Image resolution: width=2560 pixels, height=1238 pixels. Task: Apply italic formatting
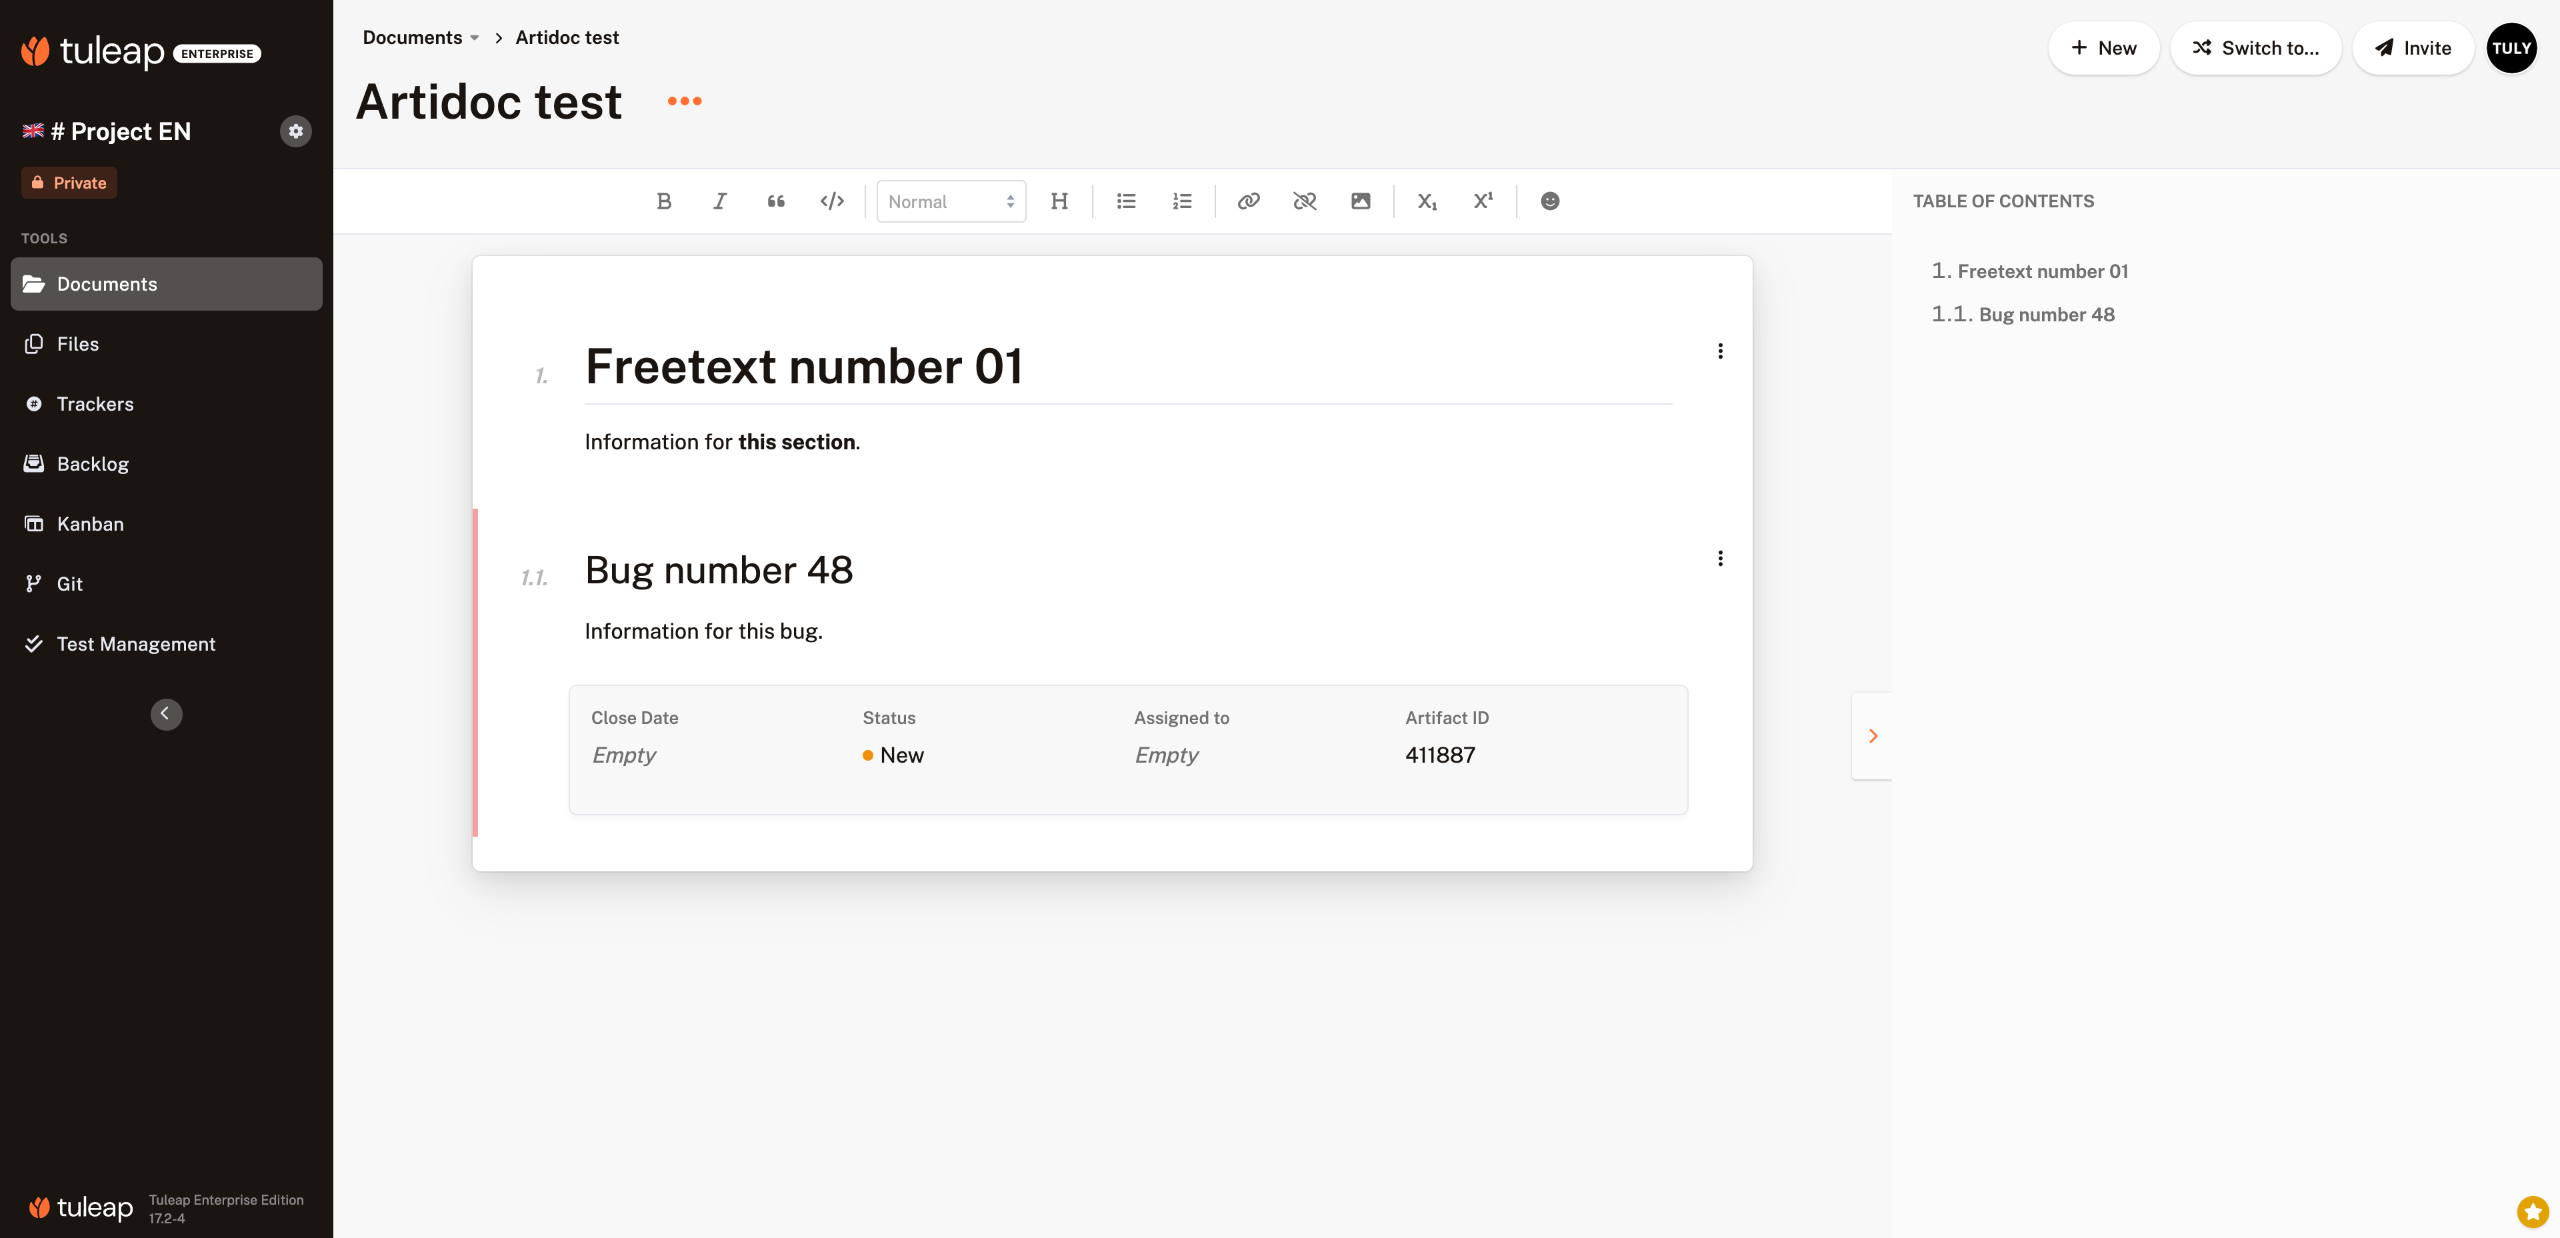719,201
